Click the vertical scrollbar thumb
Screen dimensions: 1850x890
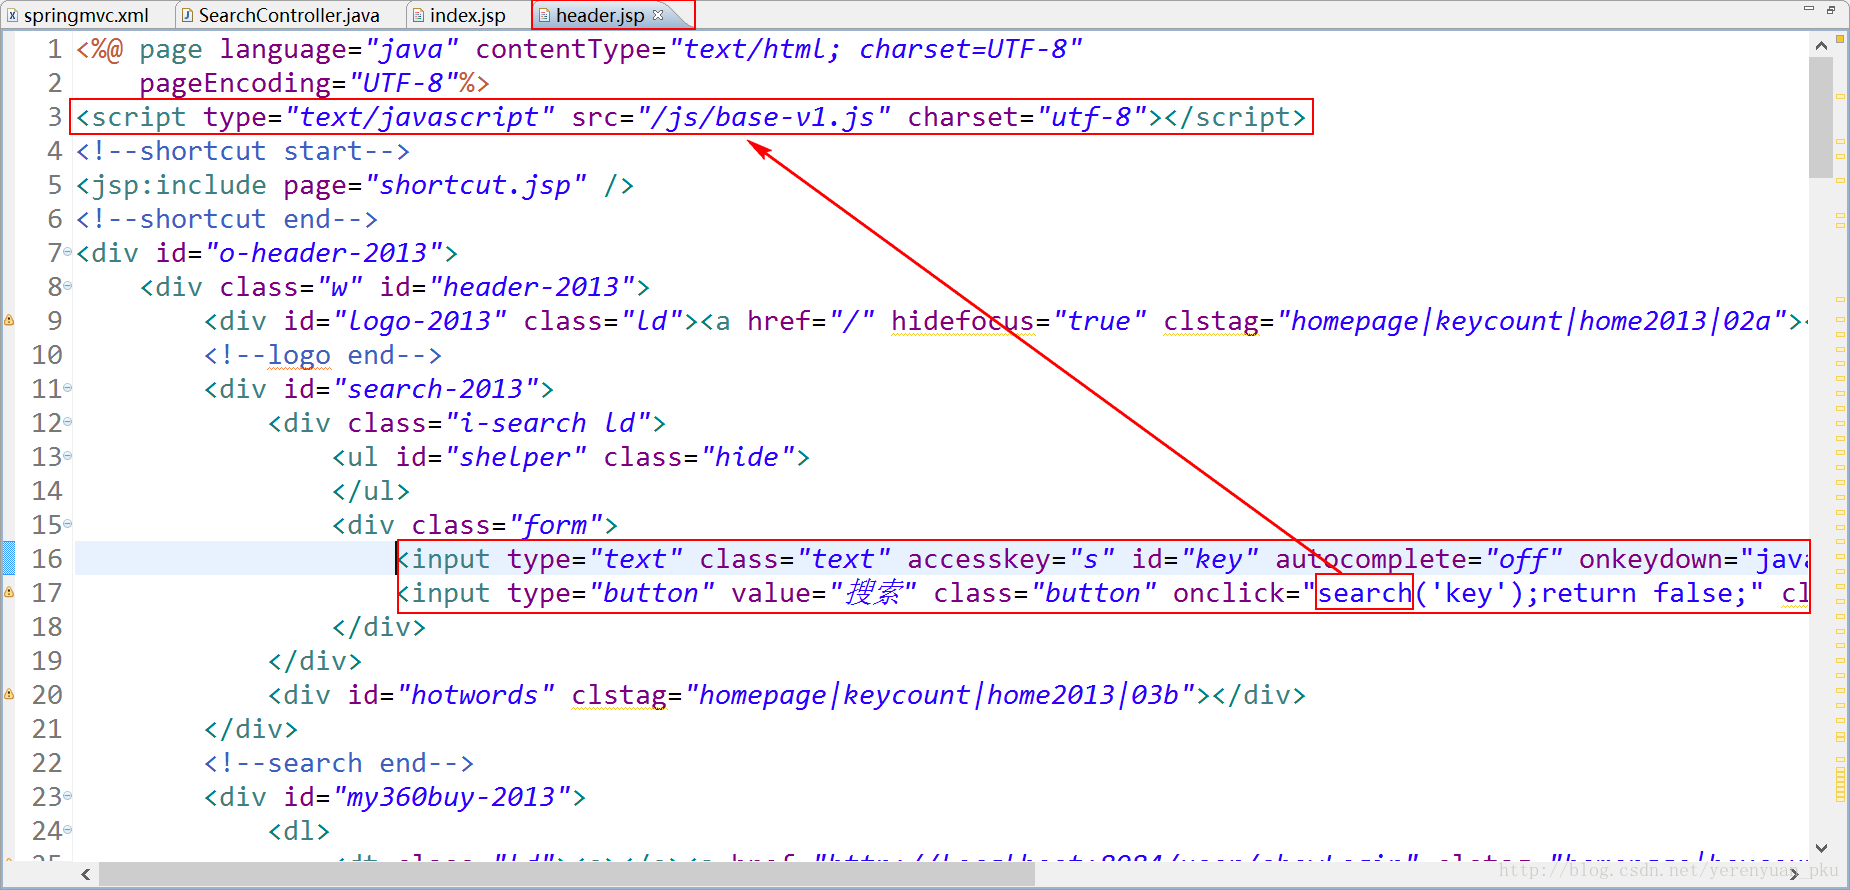tap(1821, 117)
